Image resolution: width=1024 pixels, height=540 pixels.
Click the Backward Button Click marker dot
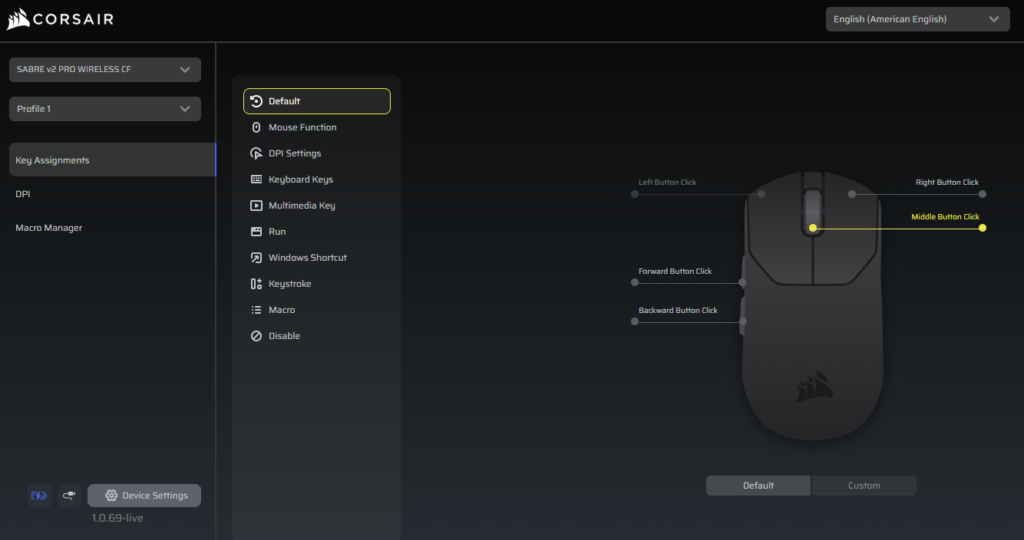pyautogui.click(x=635, y=322)
